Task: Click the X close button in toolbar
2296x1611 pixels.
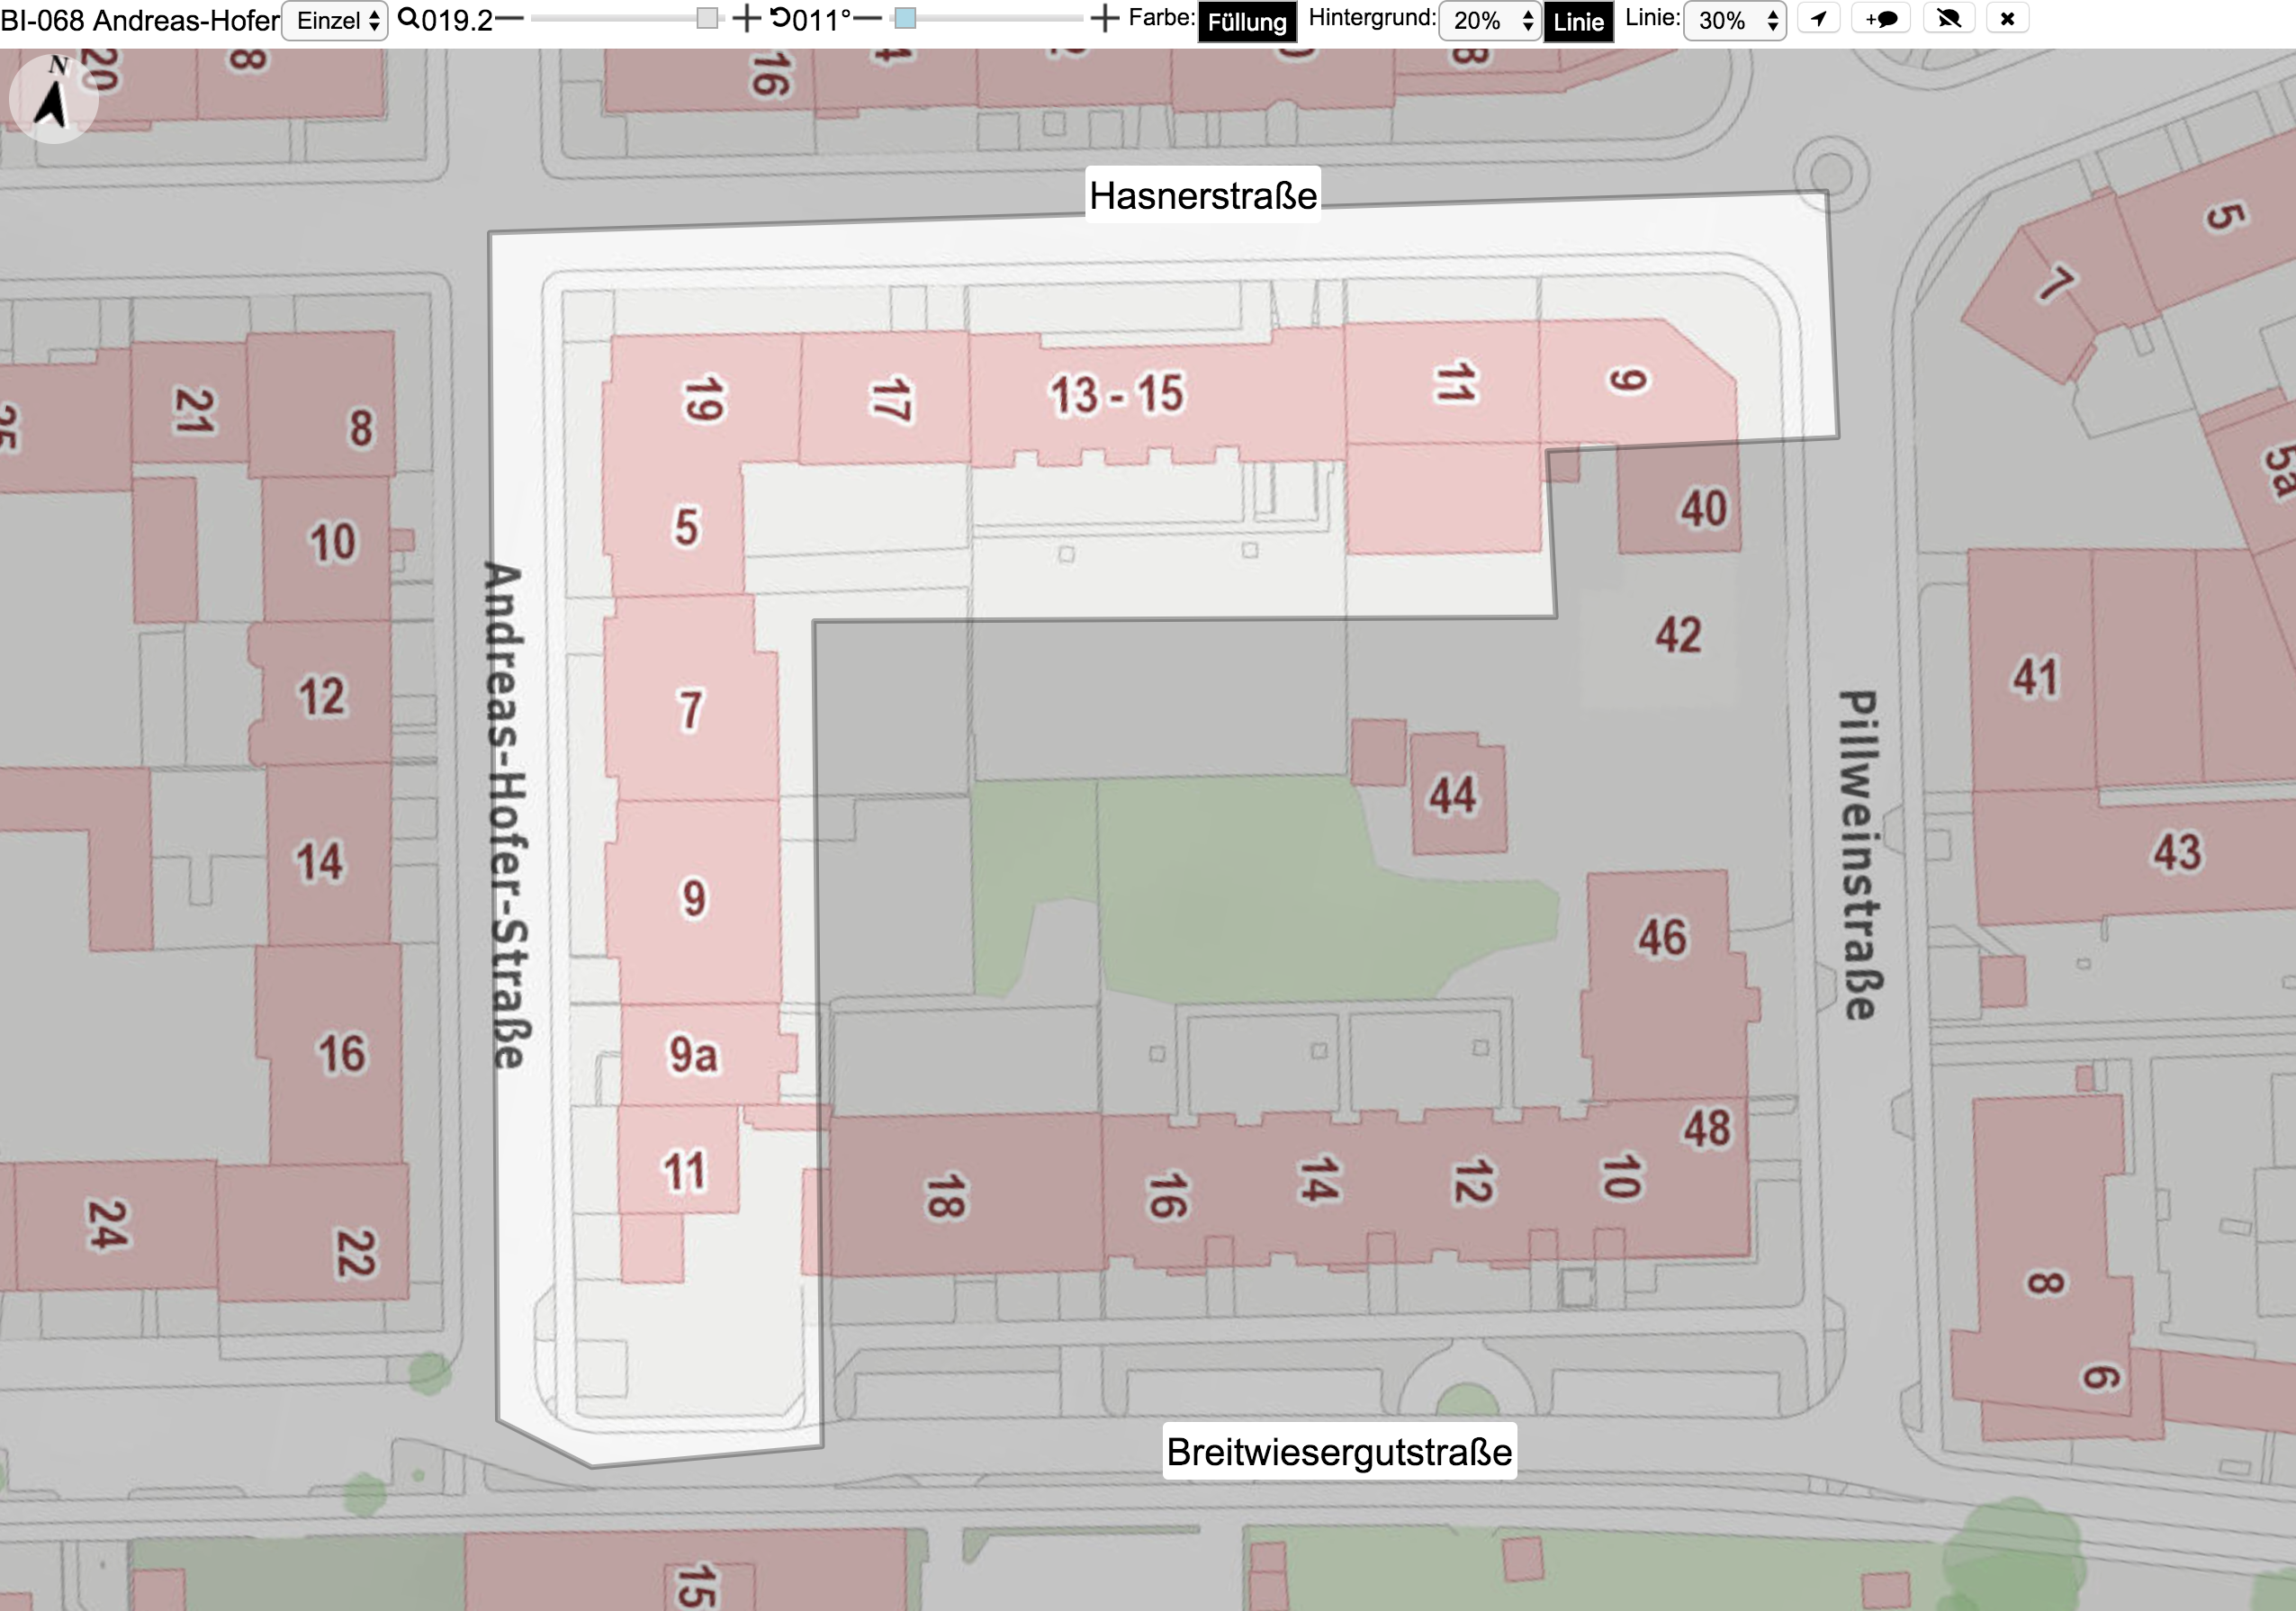Action: (2007, 19)
